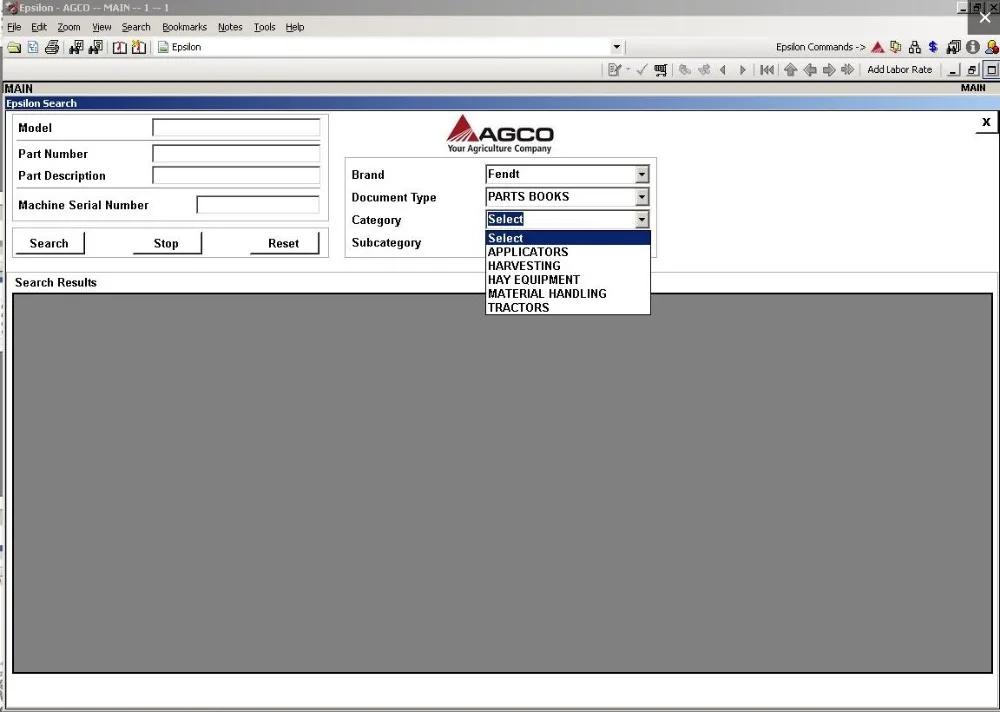Click the double right arrow icon
This screenshot has width=1000, height=712.
click(x=848, y=70)
